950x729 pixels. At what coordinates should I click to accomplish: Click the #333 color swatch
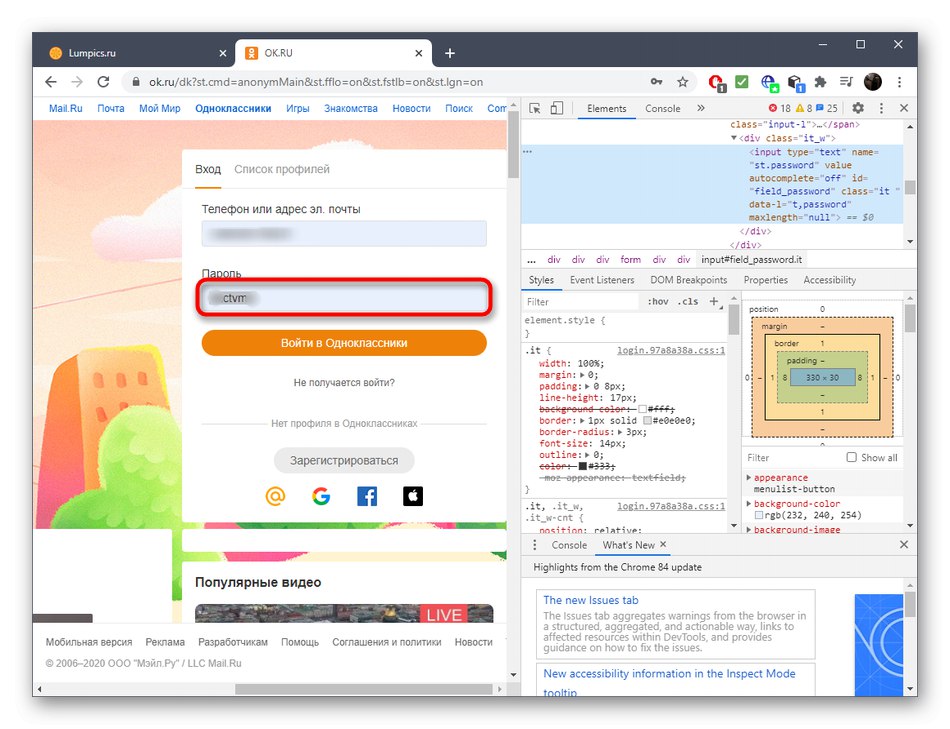pos(582,466)
